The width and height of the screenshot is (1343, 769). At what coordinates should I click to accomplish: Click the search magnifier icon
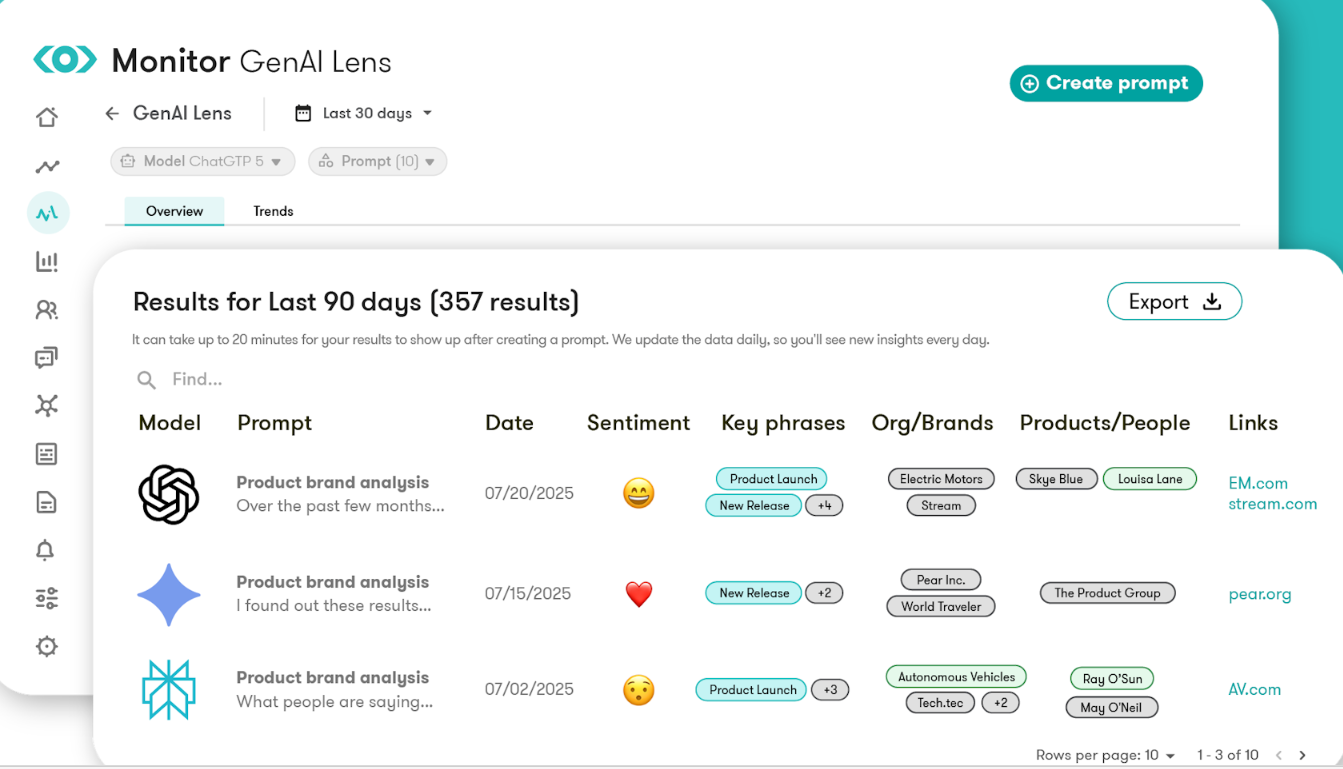(147, 380)
